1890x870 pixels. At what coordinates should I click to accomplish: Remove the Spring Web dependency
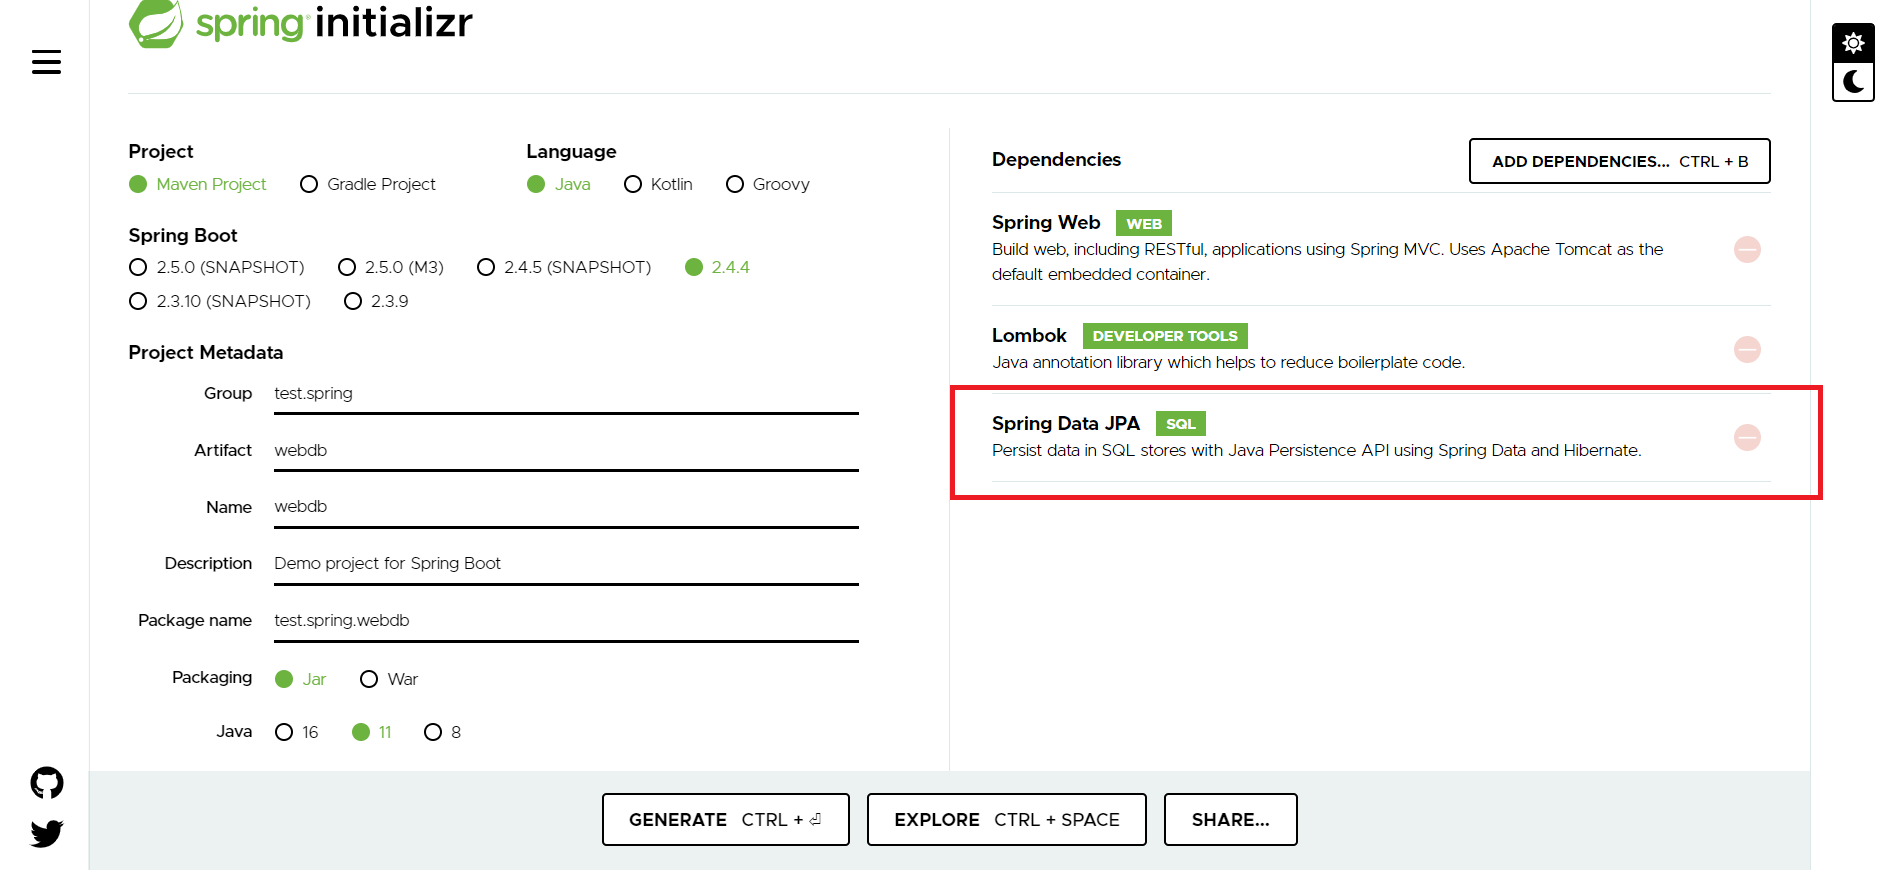click(1747, 249)
